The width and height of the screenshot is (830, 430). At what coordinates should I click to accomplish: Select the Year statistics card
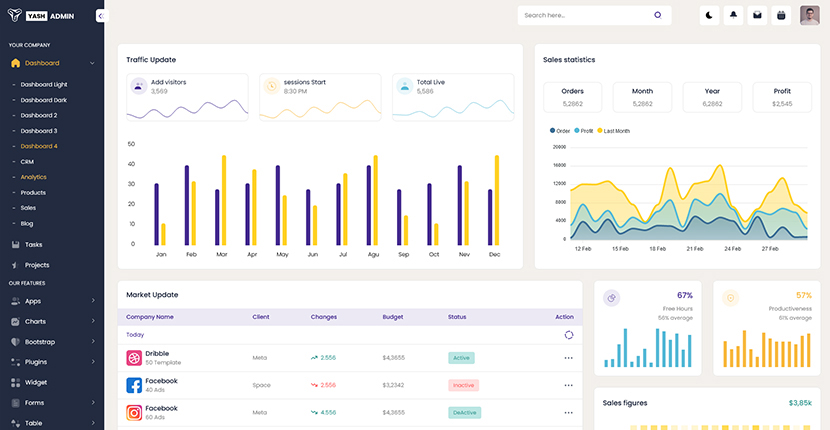(x=712, y=97)
